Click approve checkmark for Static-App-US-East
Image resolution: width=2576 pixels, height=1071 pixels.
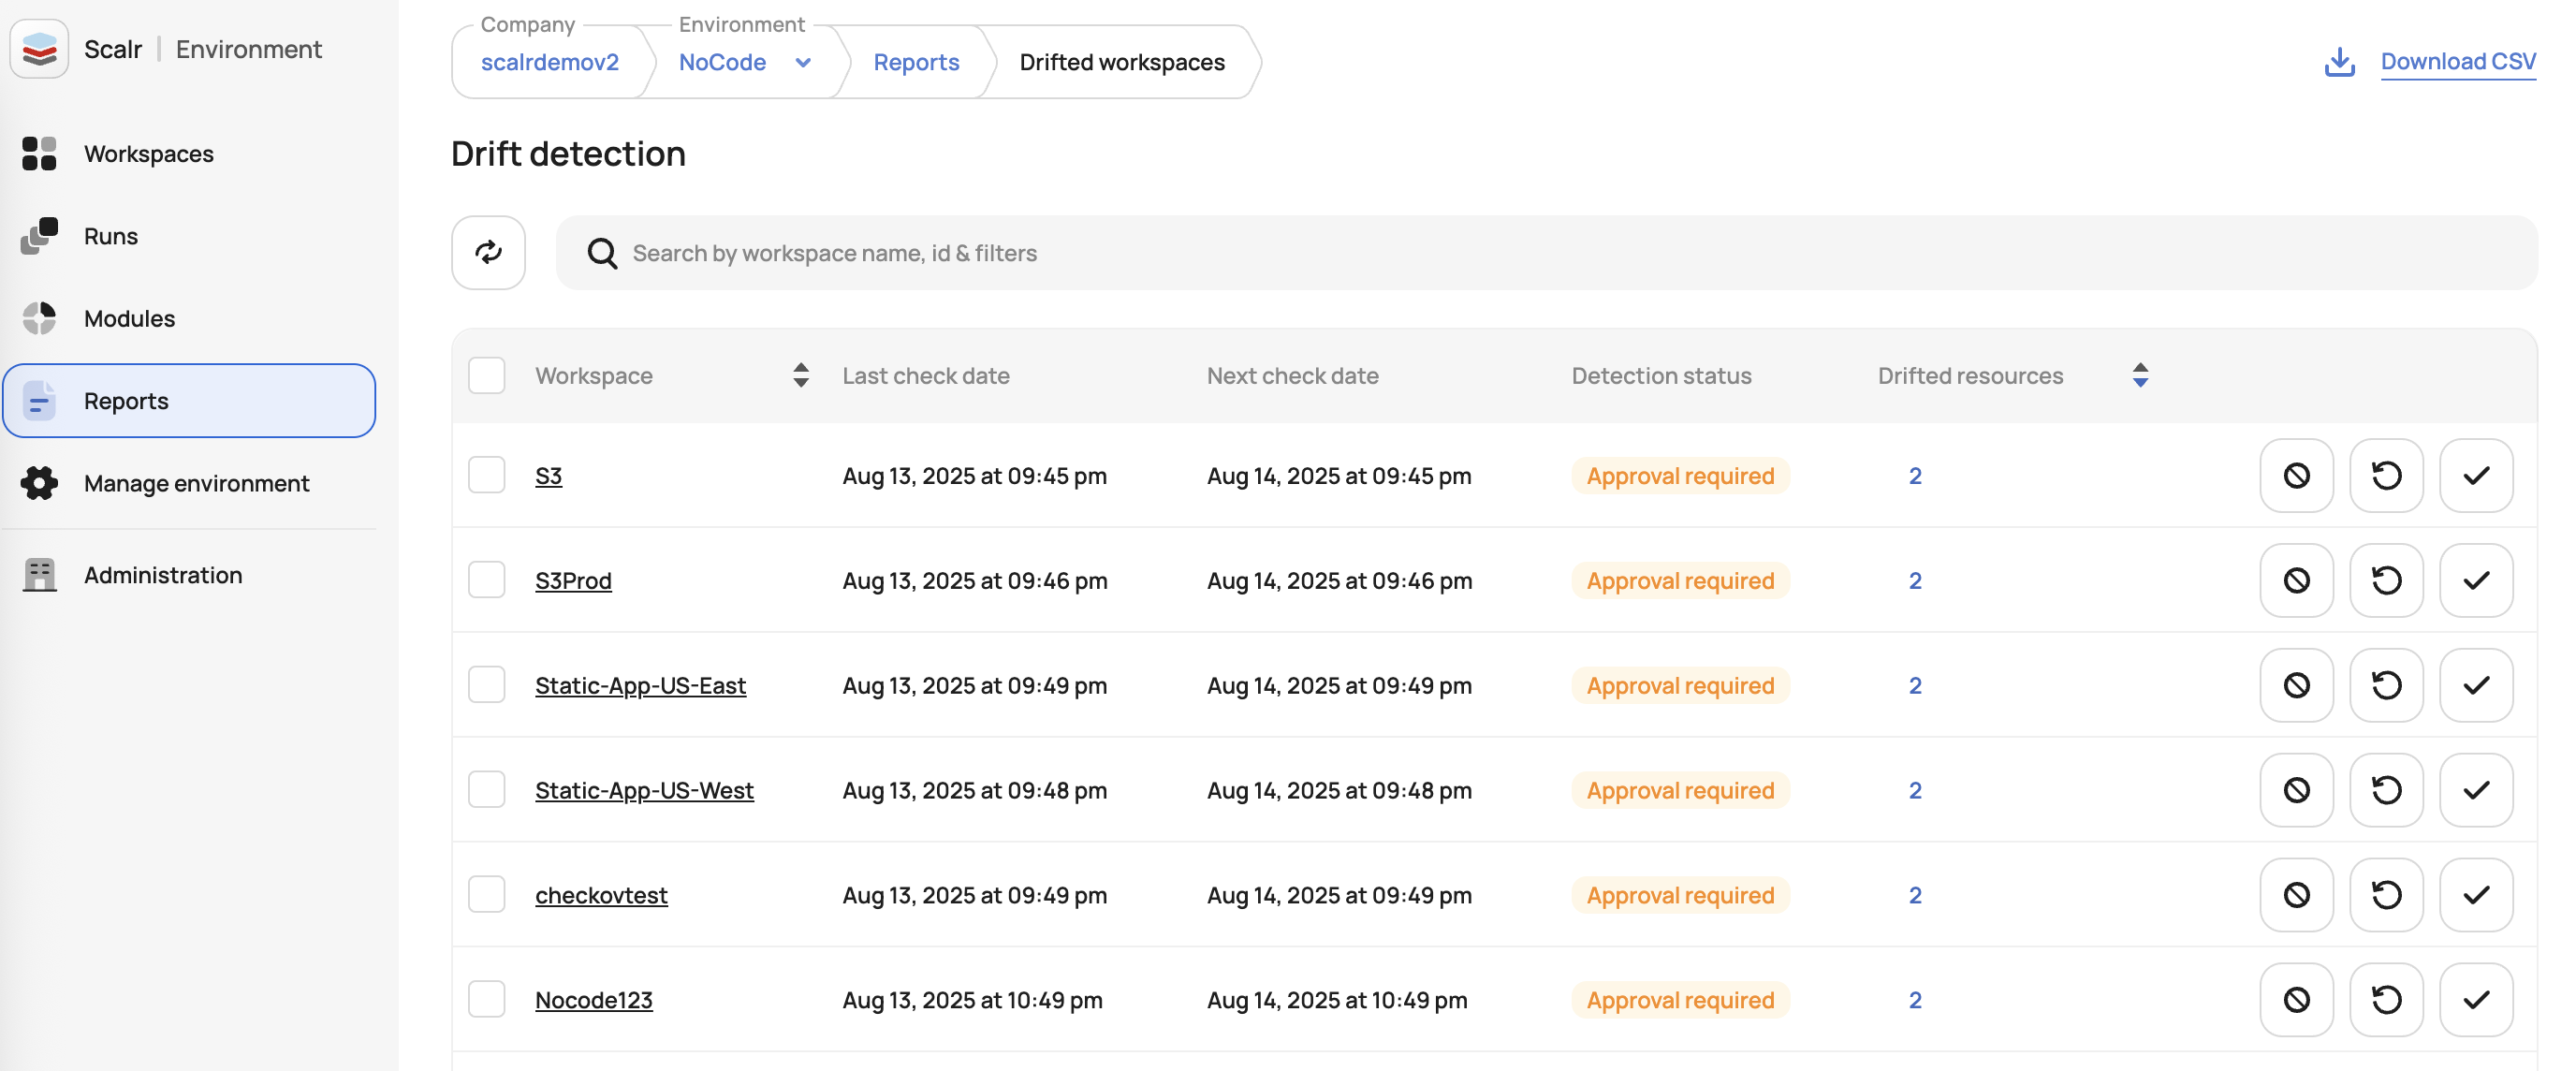click(x=2476, y=686)
